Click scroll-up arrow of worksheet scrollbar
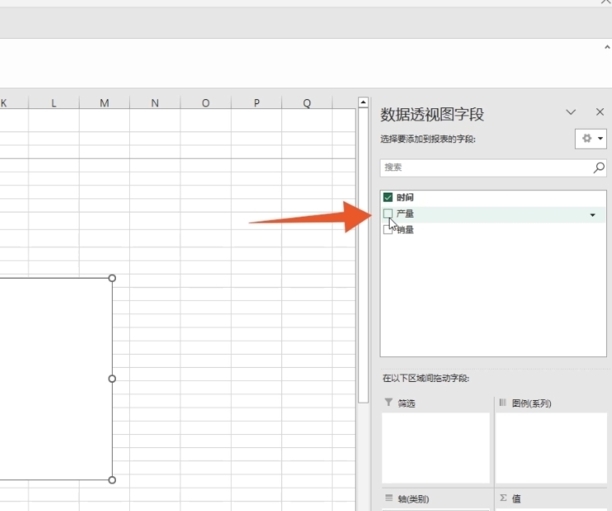This screenshot has height=511, width=612. click(x=363, y=102)
